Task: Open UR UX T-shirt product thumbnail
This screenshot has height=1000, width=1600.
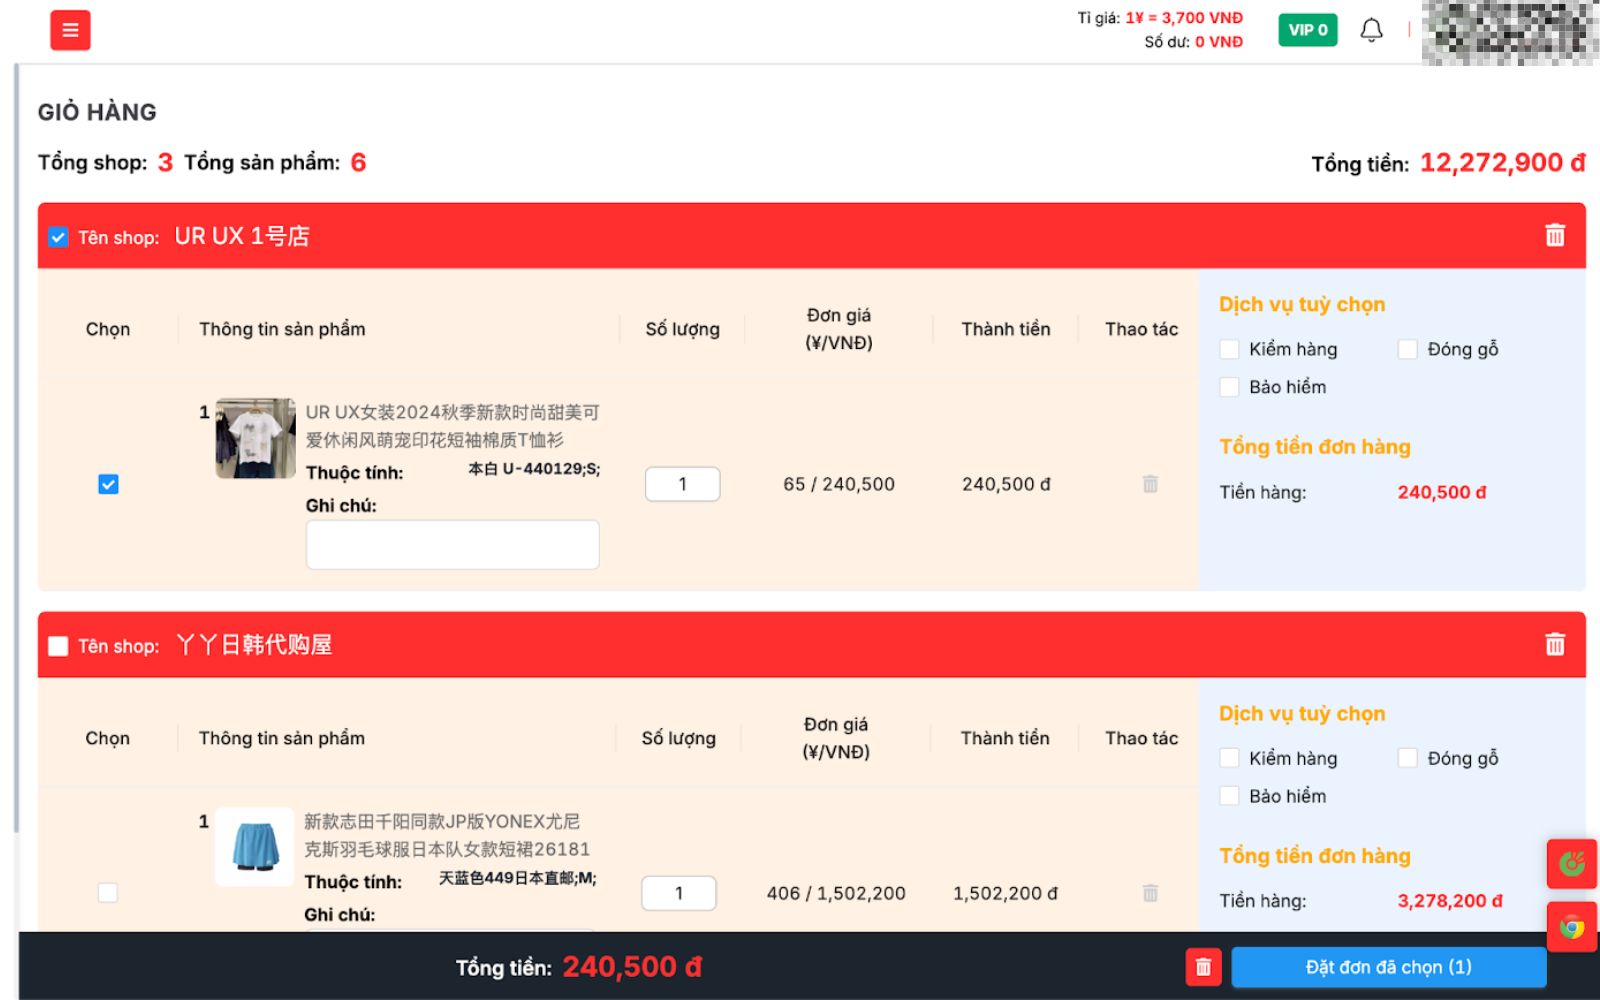Action: click(x=256, y=438)
